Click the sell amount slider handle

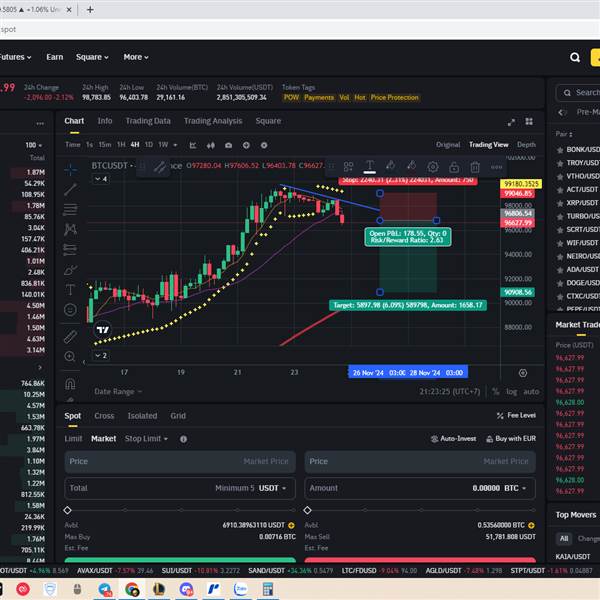(x=307, y=510)
